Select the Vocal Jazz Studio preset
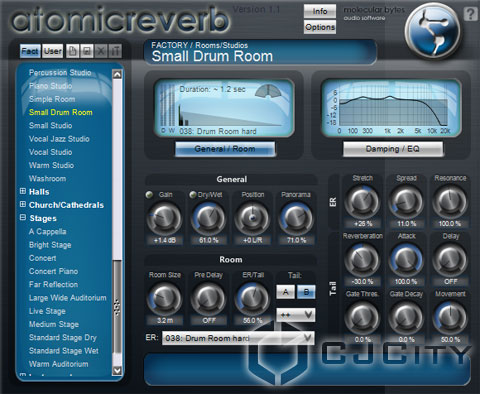 click(59, 139)
